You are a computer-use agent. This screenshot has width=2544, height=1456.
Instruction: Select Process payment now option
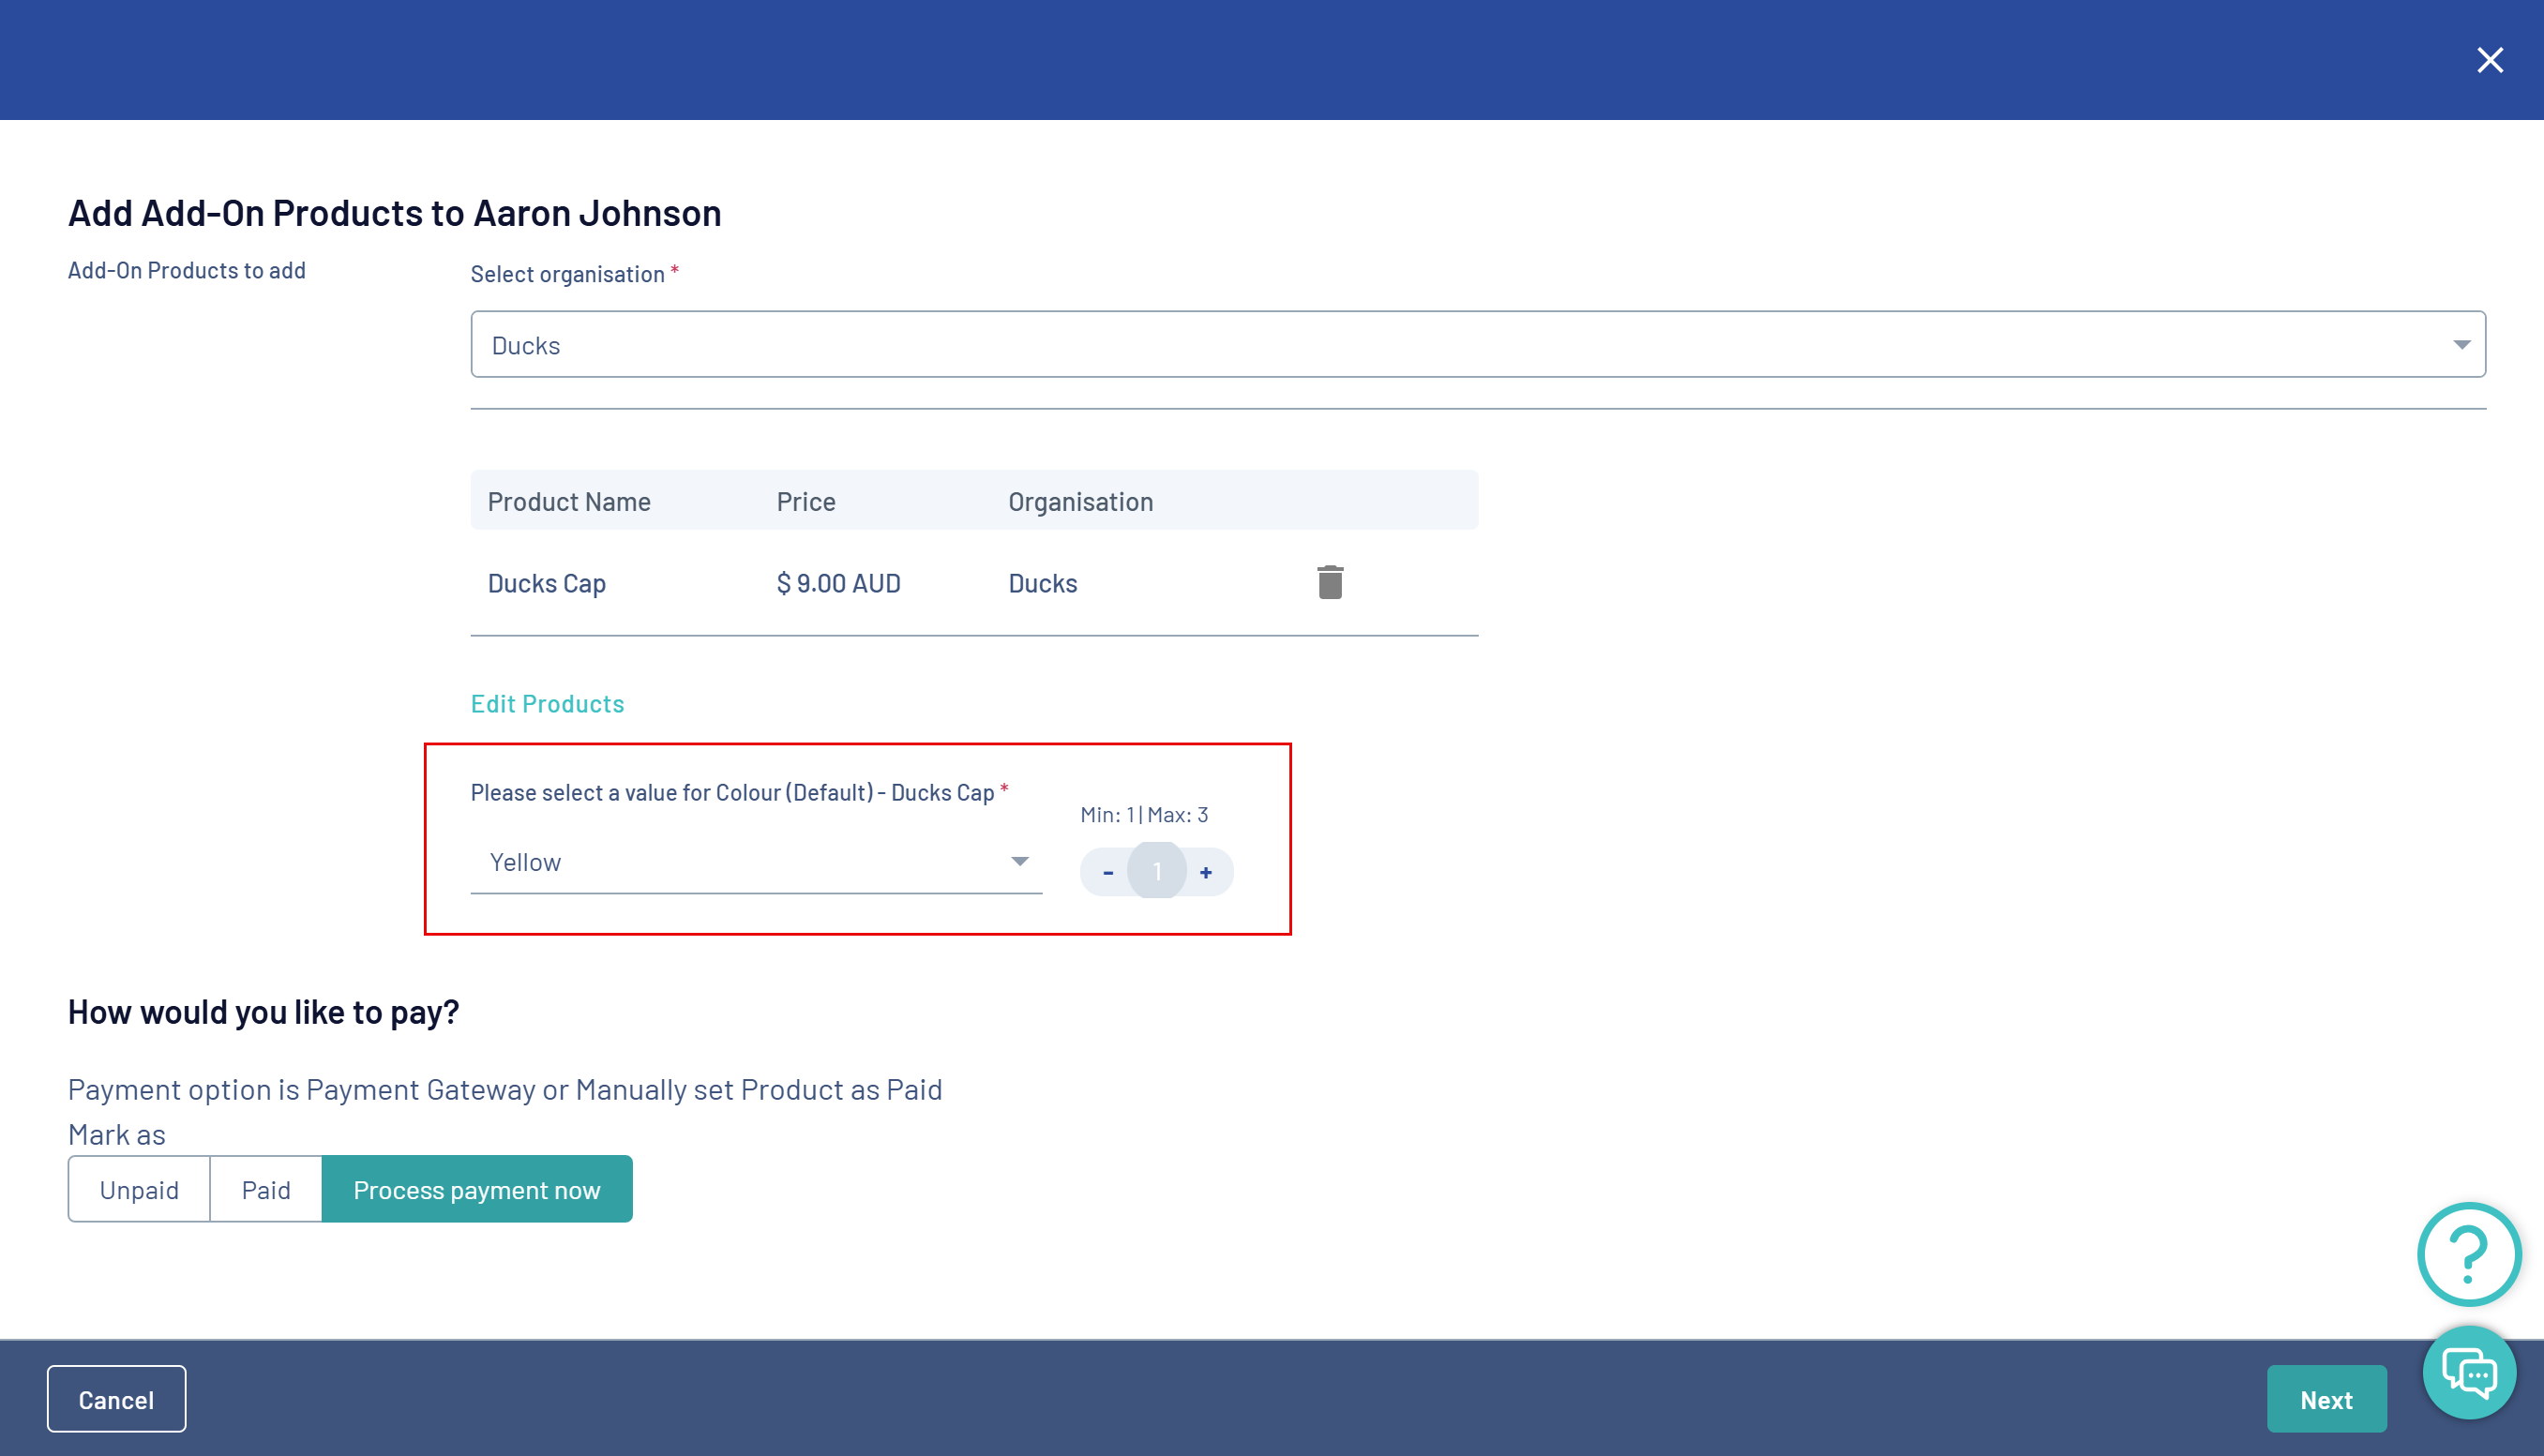tap(477, 1189)
